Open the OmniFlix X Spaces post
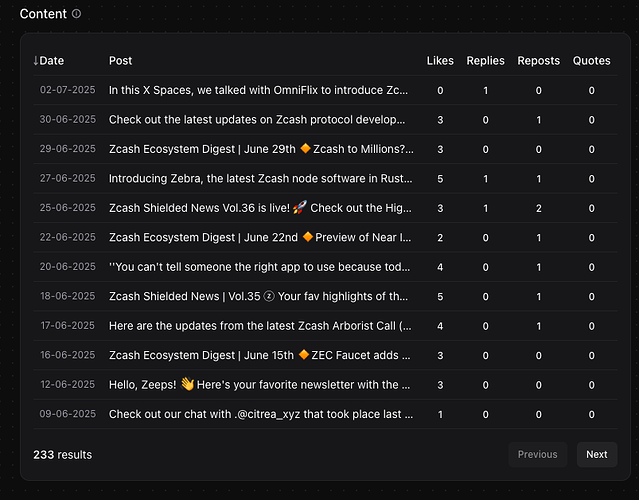The width and height of the screenshot is (639, 500). 258,91
